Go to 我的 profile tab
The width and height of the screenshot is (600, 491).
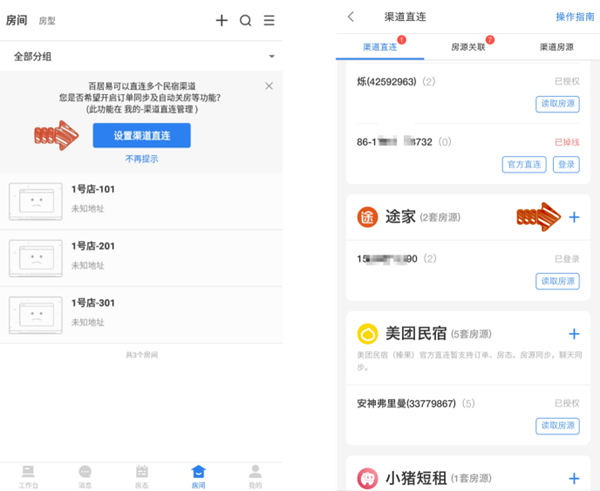(x=255, y=476)
